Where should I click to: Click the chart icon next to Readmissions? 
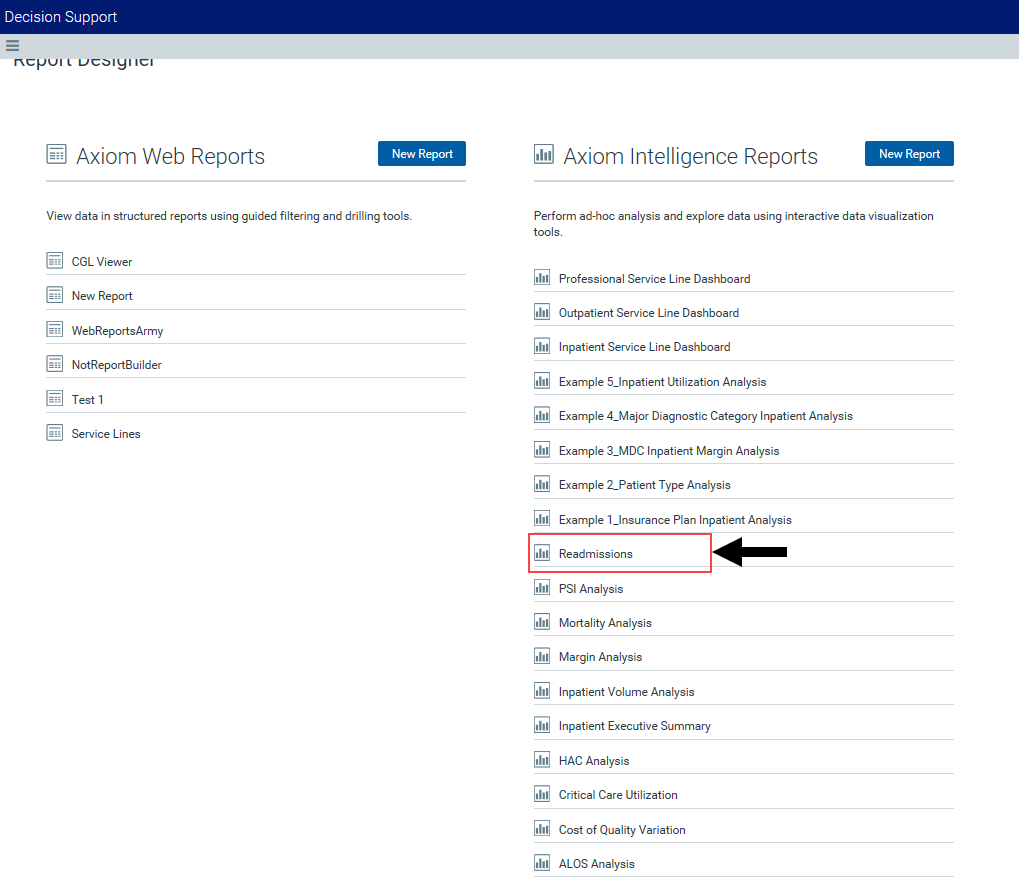click(x=542, y=553)
